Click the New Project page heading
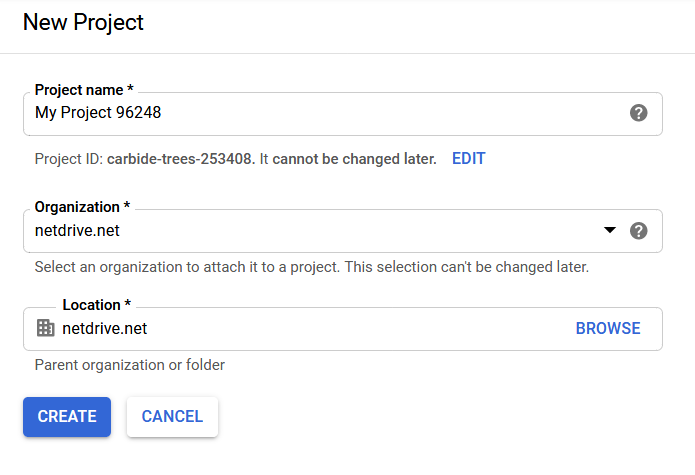 coord(83,22)
